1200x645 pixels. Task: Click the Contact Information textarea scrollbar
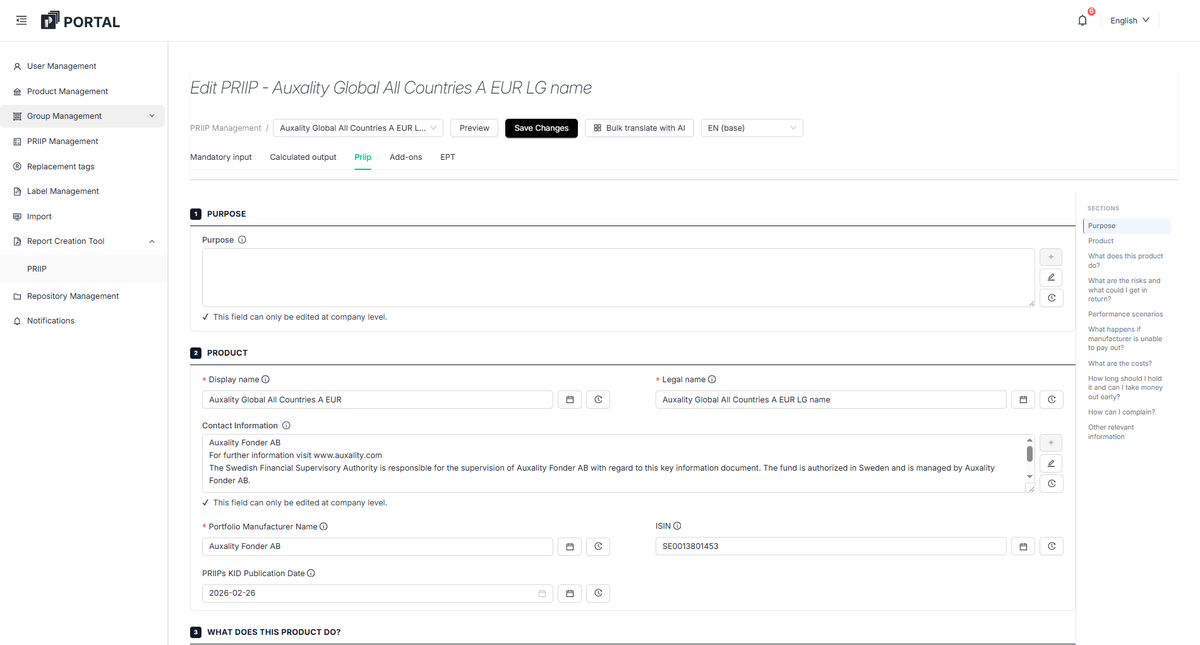pyautogui.click(x=1030, y=453)
